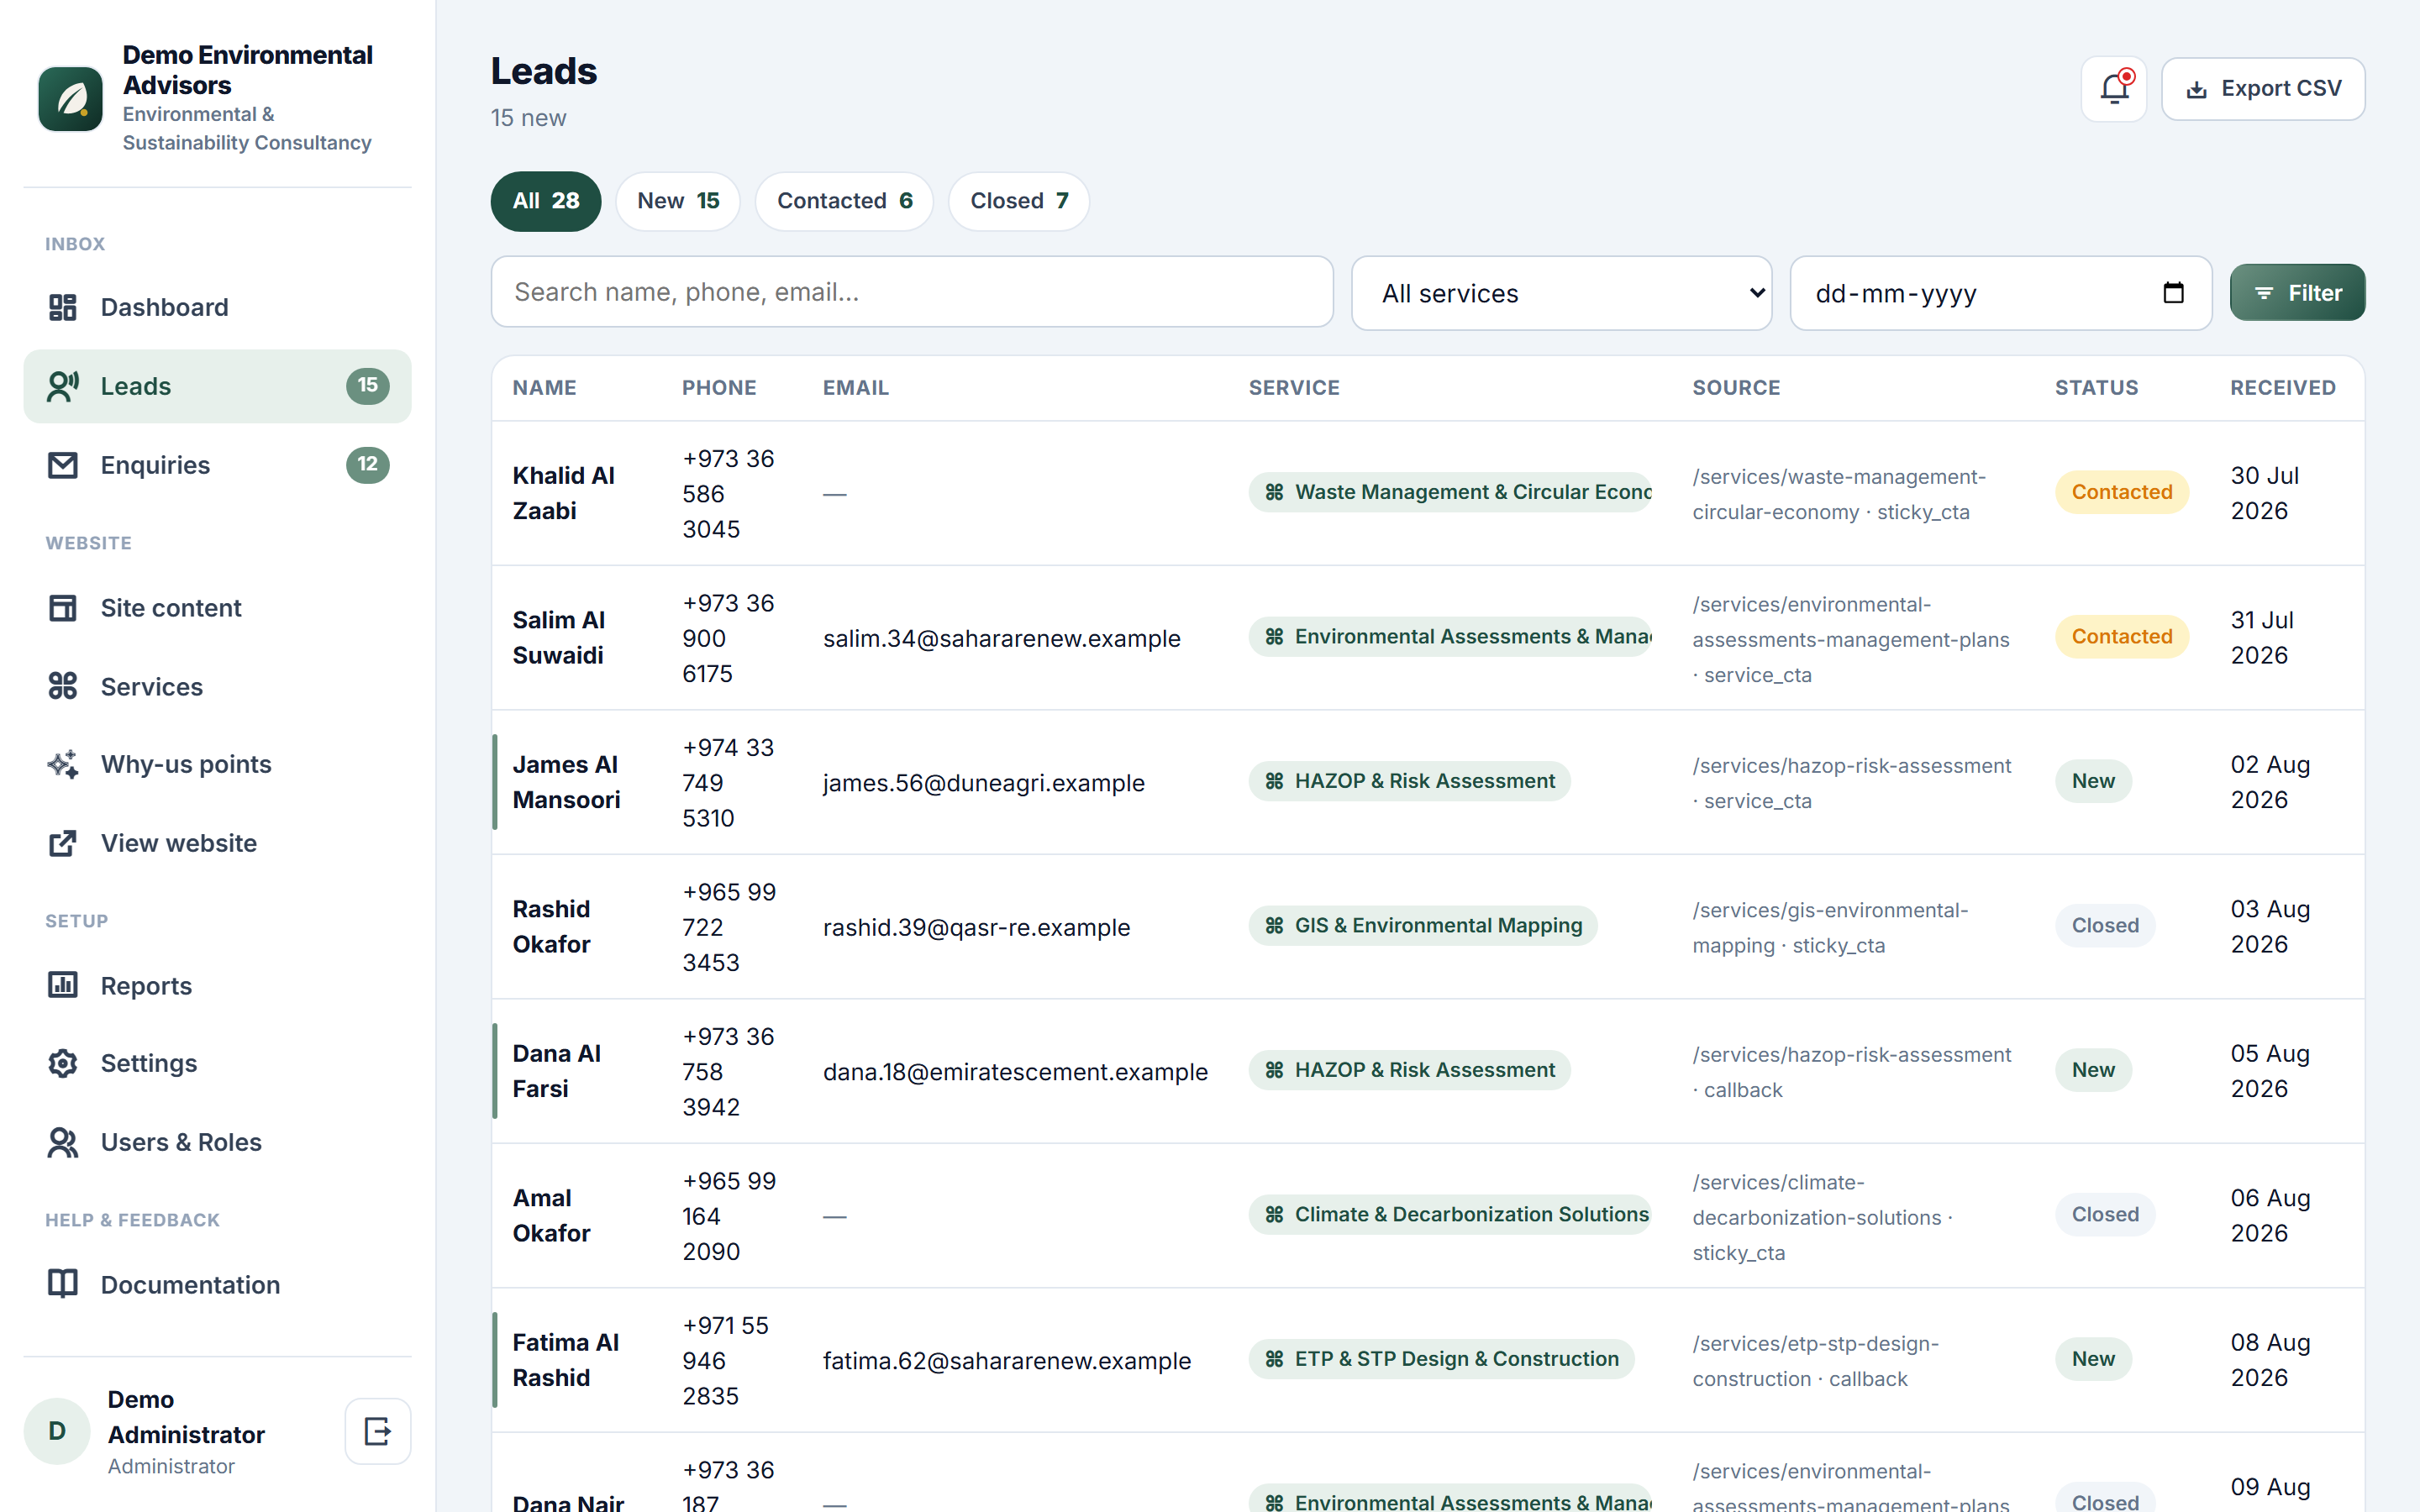Click the Documentation book icon
The image size is (2420, 1512).
coord(63,1284)
